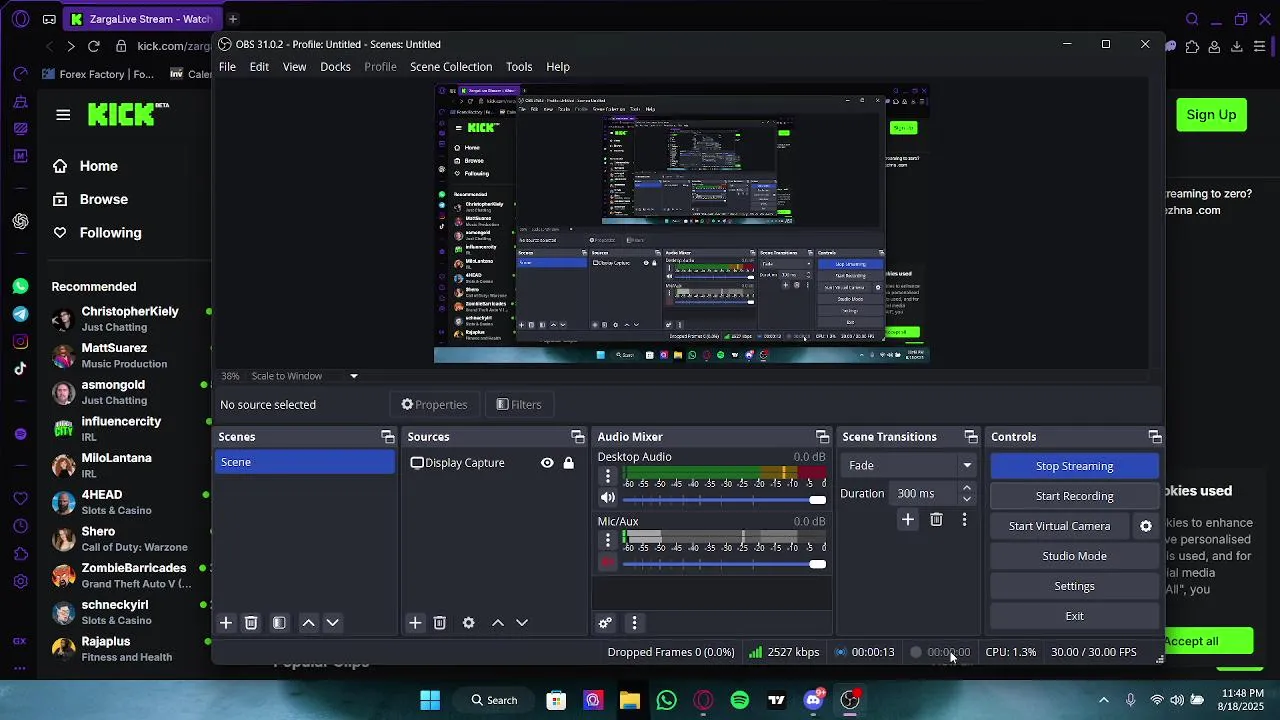Click transition Duration 300 ms field
Image resolution: width=1280 pixels, height=720 pixels.
tap(925, 493)
